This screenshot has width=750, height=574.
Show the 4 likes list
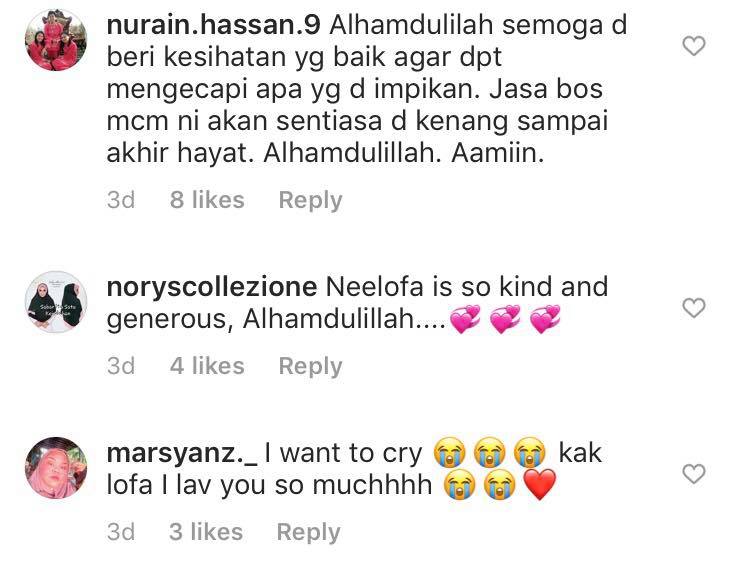[207, 366]
